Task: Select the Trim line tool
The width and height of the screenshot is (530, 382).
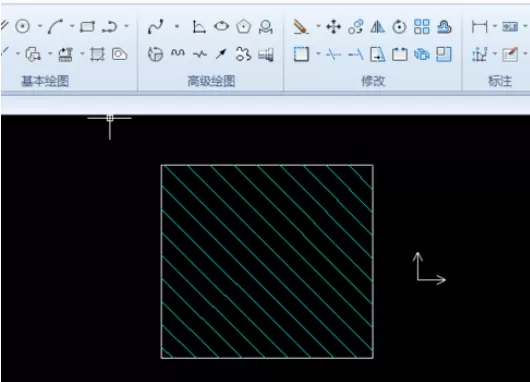Action: point(334,54)
